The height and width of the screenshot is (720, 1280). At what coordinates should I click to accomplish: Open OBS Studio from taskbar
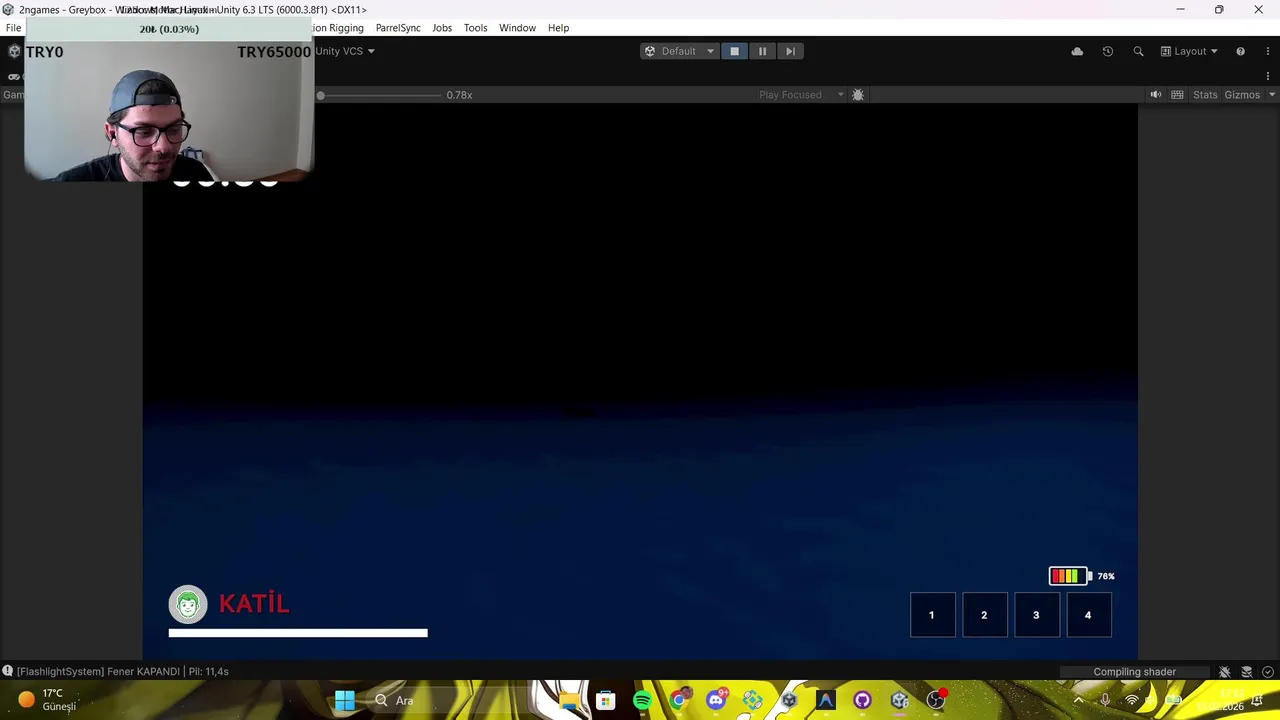tap(936, 700)
